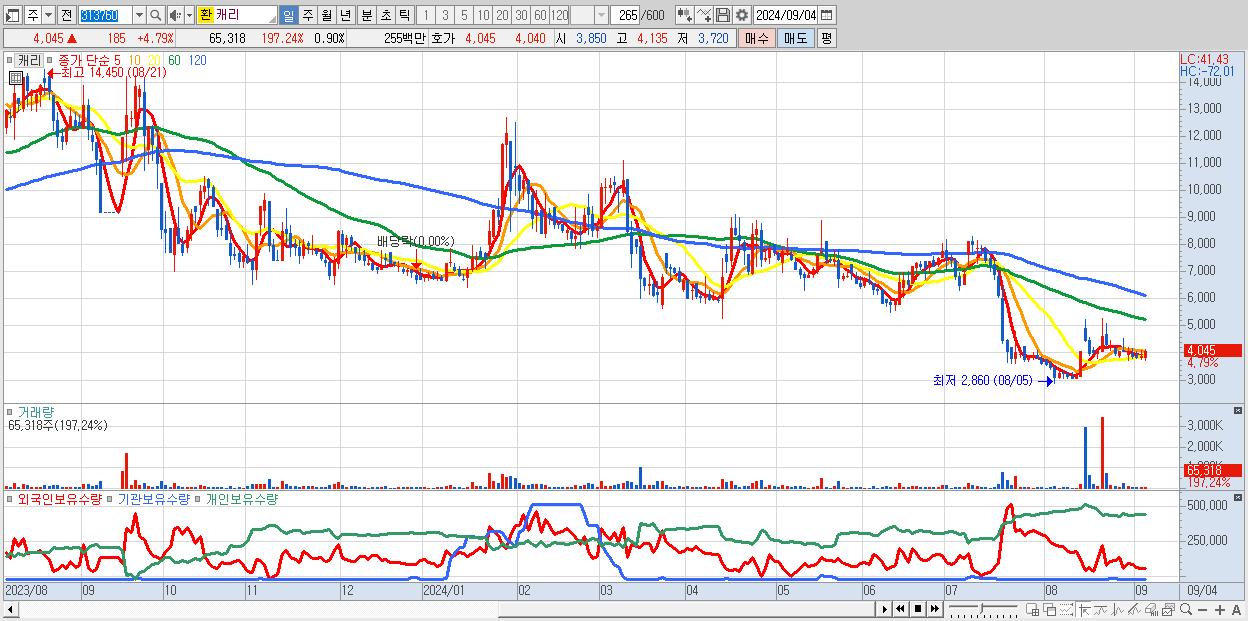Click the 120 moving average legend color
The image size is (1248, 621).
tap(198, 60)
